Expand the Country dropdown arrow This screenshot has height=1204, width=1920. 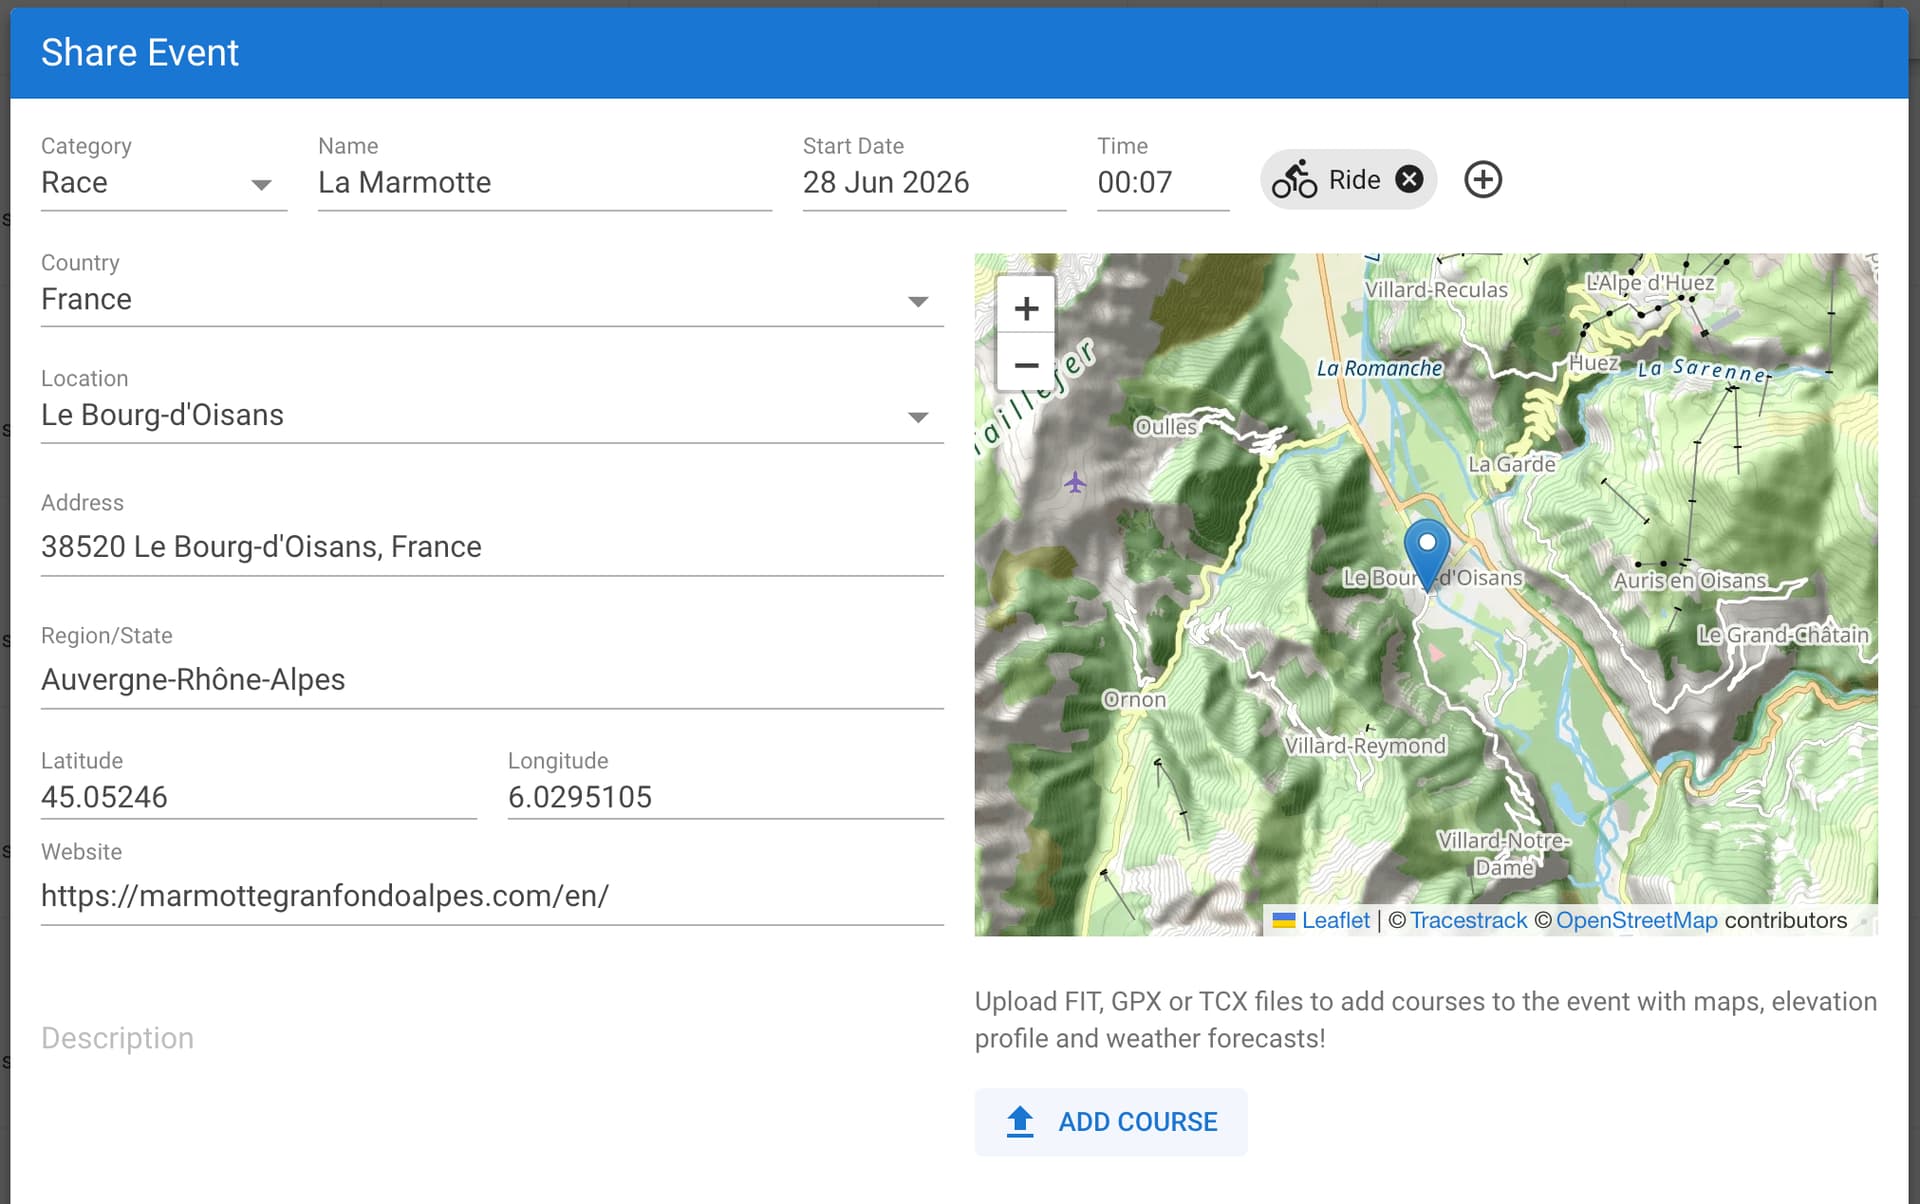pos(918,301)
